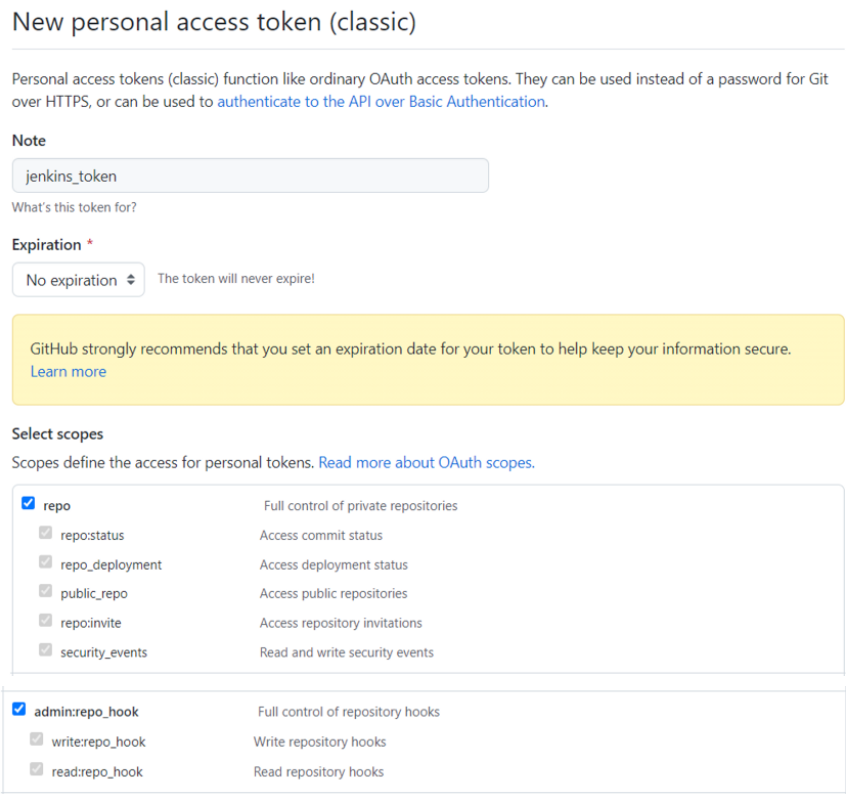Click the repo:status checkbox
Image resolution: width=846 pixels, height=797 pixels.
pos(45,534)
